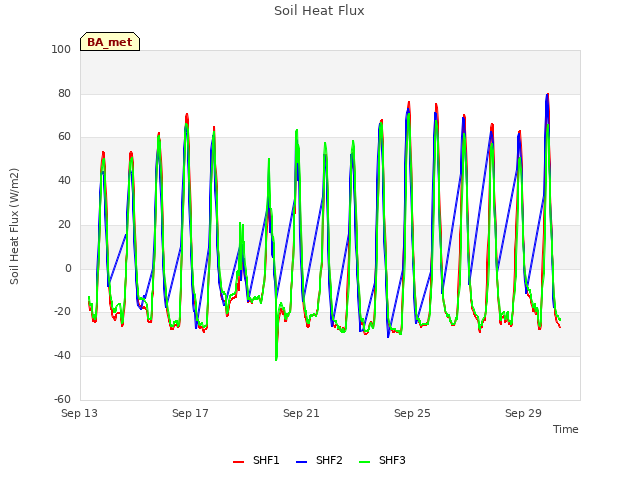This screenshot has height=480, width=640.
Task: Click the Soil Heat Flux chart title
Action: (x=319, y=11)
